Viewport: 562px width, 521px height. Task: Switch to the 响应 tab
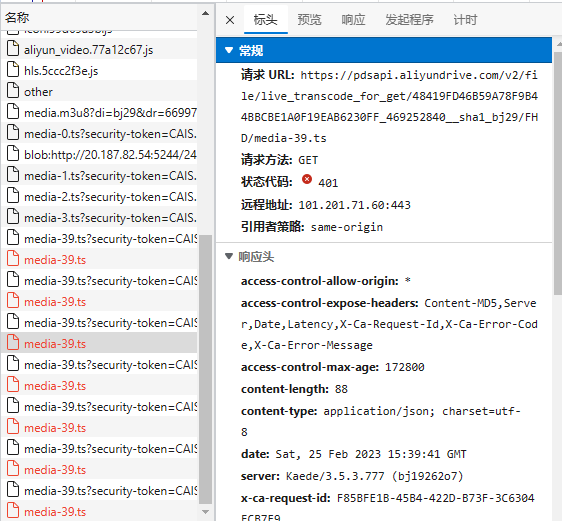(353, 20)
